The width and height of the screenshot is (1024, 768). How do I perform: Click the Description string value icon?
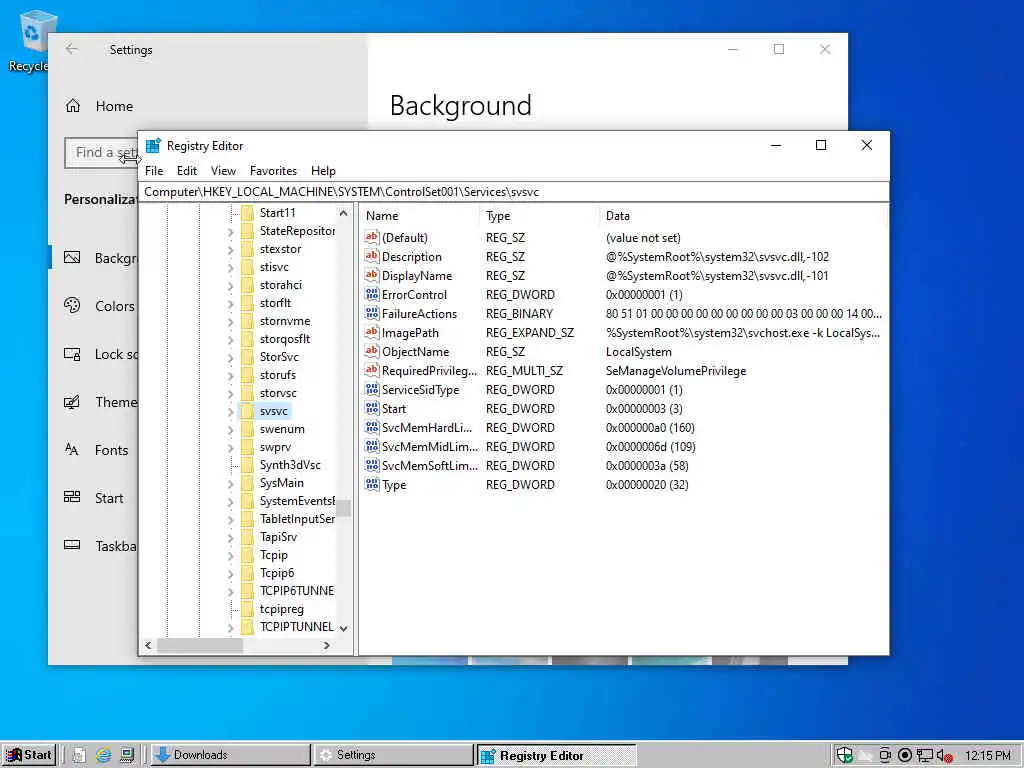372,257
